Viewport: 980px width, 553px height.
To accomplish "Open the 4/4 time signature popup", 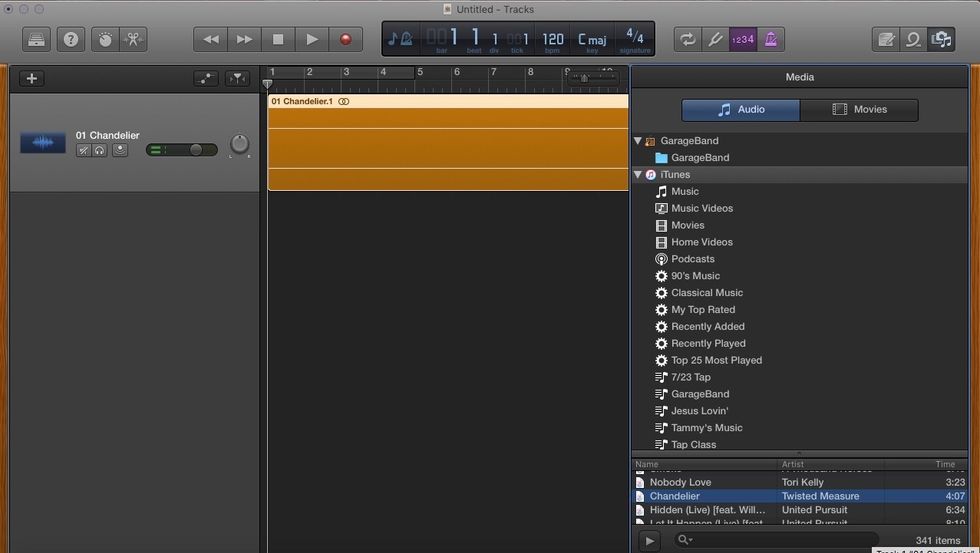I will click(634, 36).
